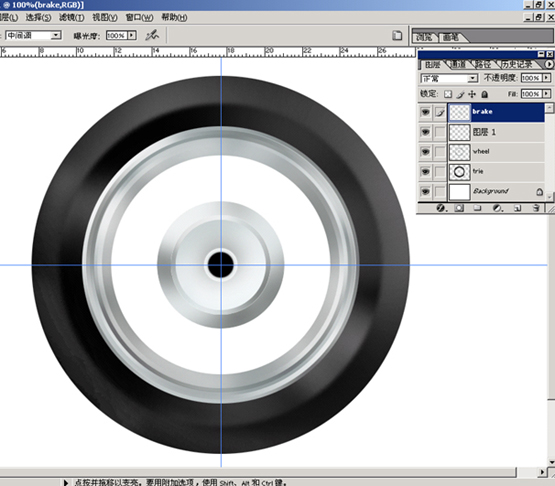Create a new layer icon
The height and width of the screenshot is (486, 555).
coord(517,208)
